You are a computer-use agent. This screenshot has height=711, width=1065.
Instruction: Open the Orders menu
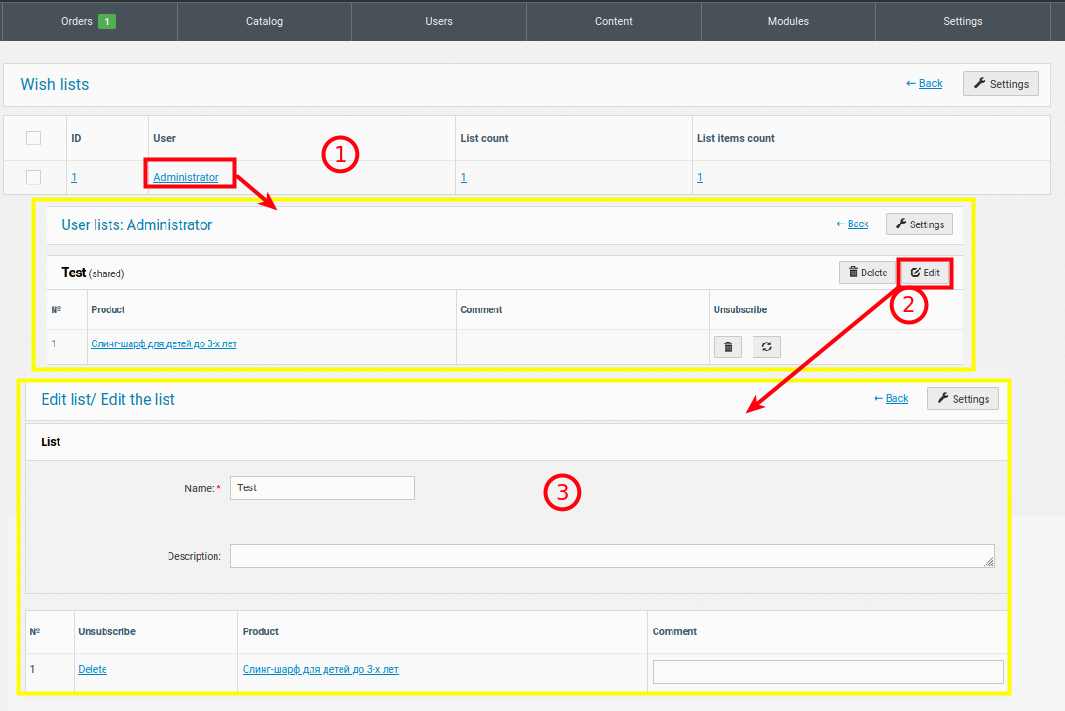pyautogui.click(x=89, y=21)
